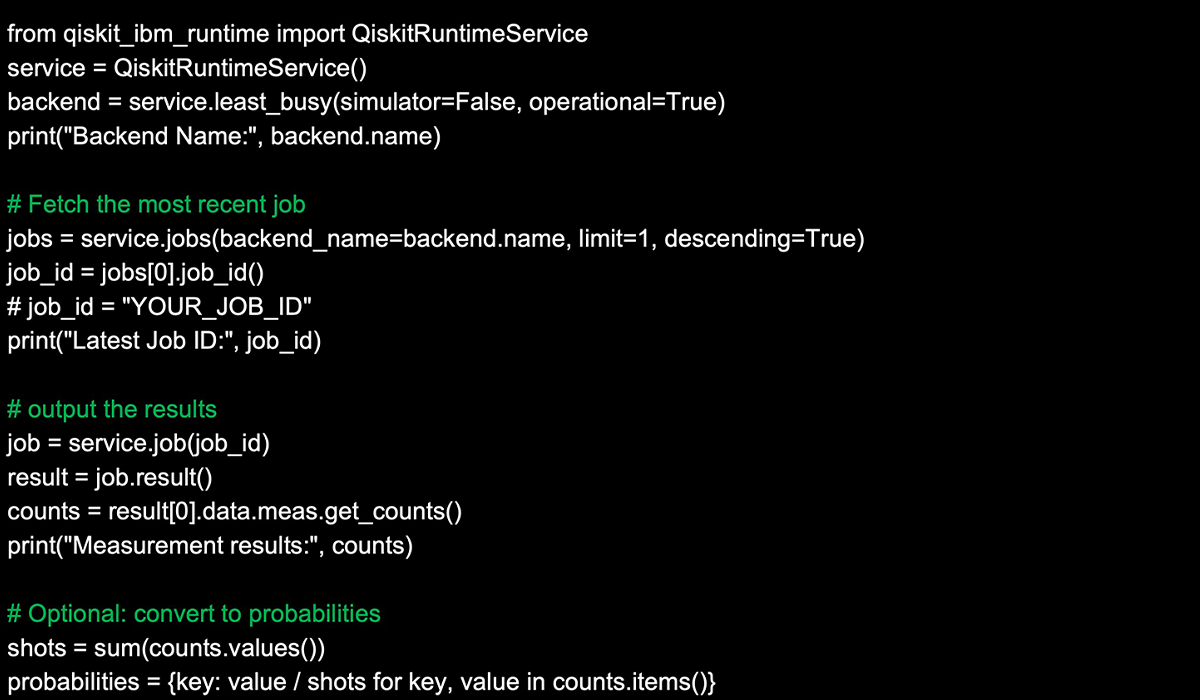Click the service.jobs call line
This screenshot has width=1200, height=700.
click(435, 239)
